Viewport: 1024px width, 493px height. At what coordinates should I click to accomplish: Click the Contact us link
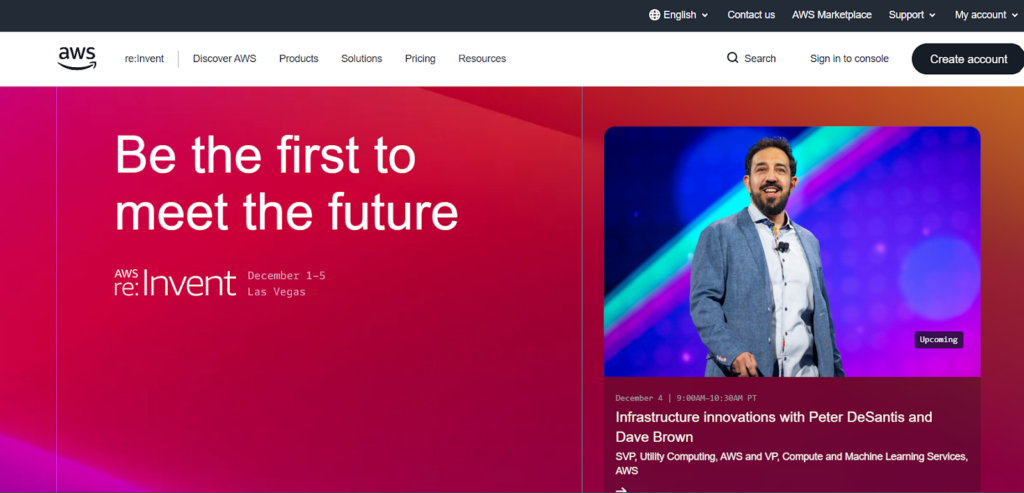[751, 15]
